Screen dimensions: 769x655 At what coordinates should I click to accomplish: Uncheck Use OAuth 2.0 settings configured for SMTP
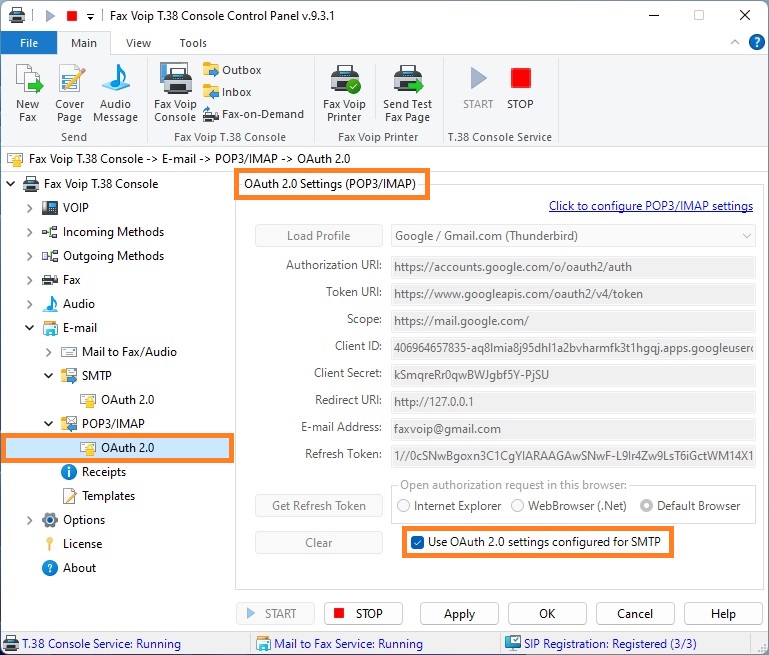pyautogui.click(x=417, y=542)
